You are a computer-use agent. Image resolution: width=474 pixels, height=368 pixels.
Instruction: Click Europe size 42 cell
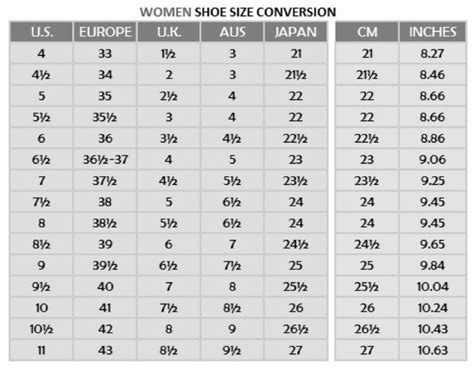point(105,329)
